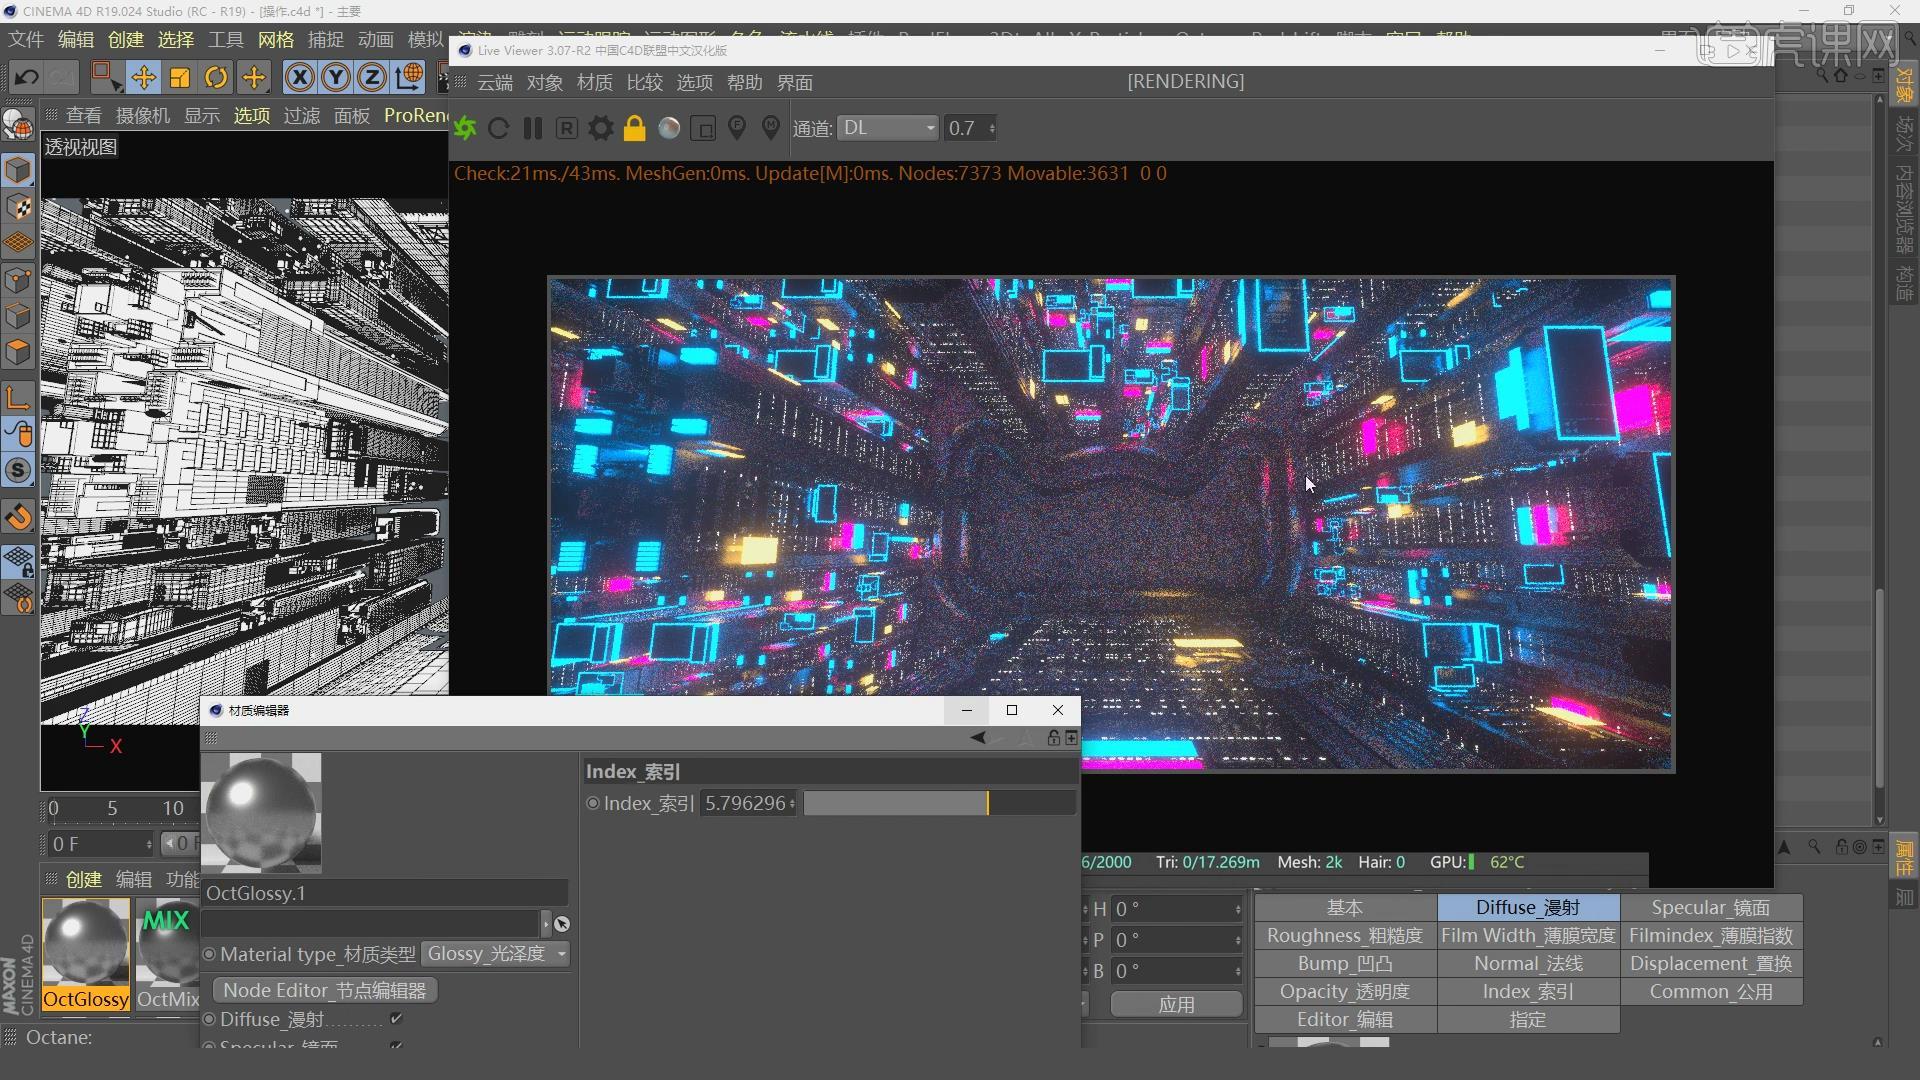The width and height of the screenshot is (1920, 1080).
Task: Click the clay mode sphere icon
Action: (x=669, y=128)
